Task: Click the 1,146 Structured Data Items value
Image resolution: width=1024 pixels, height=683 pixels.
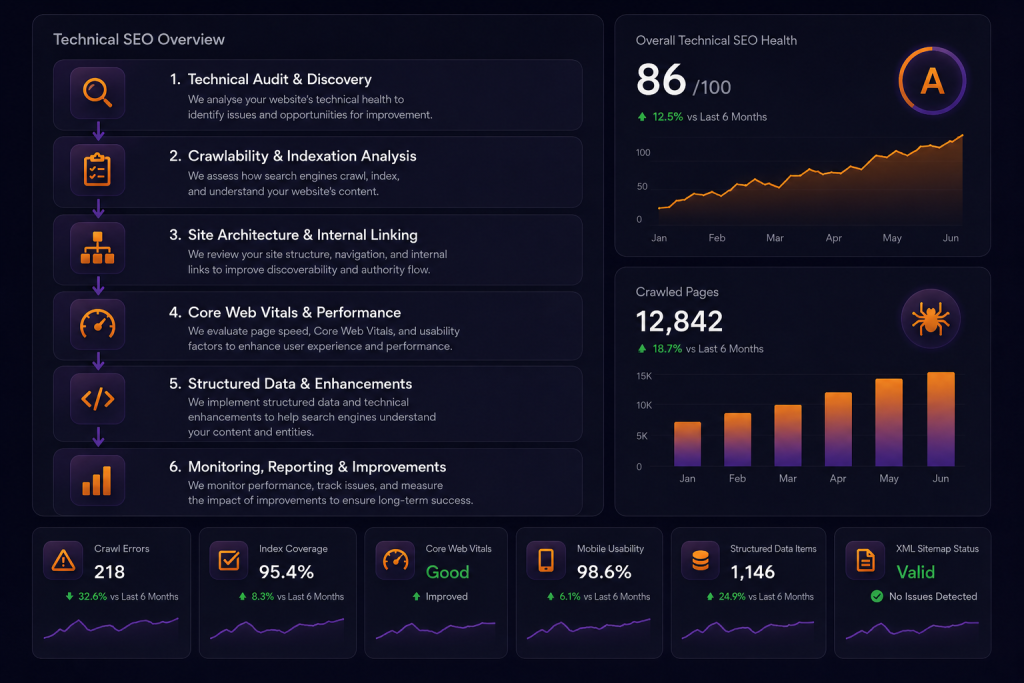Action: [x=752, y=572]
